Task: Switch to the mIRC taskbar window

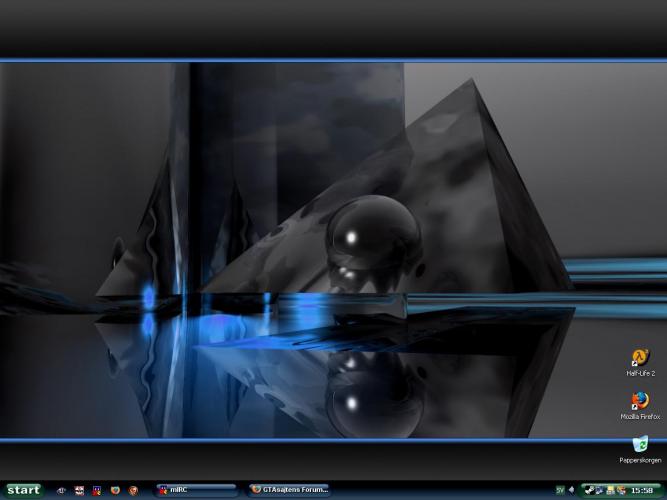Action: click(195, 490)
